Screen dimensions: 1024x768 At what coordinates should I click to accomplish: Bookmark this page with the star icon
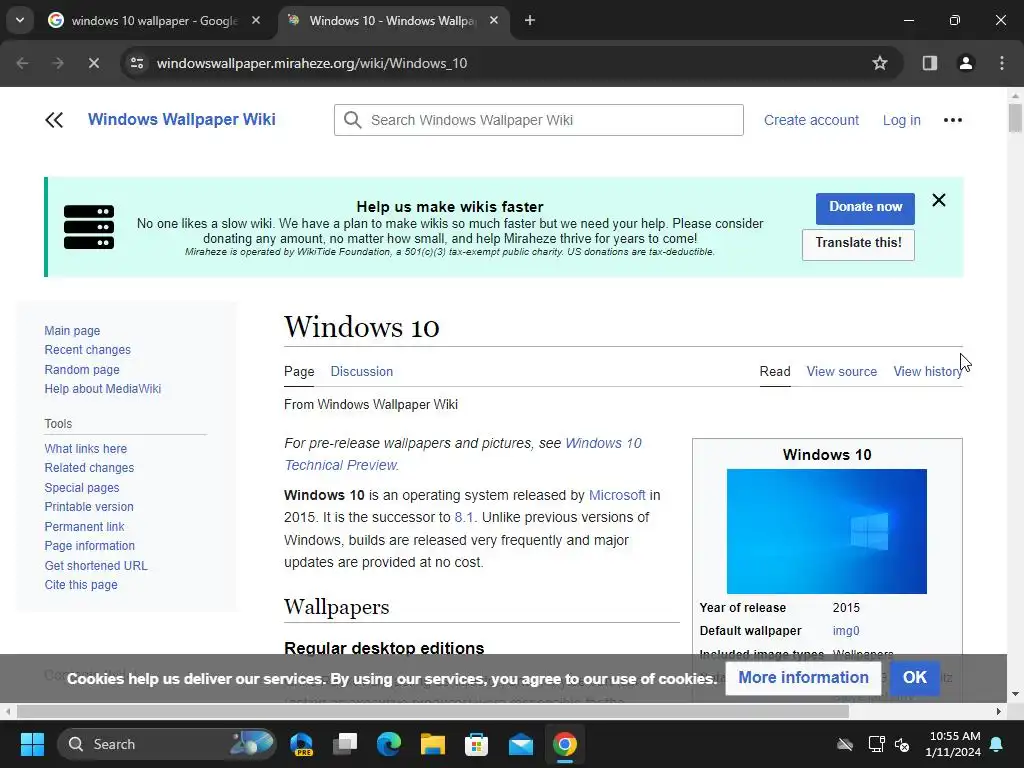click(880, 63)
